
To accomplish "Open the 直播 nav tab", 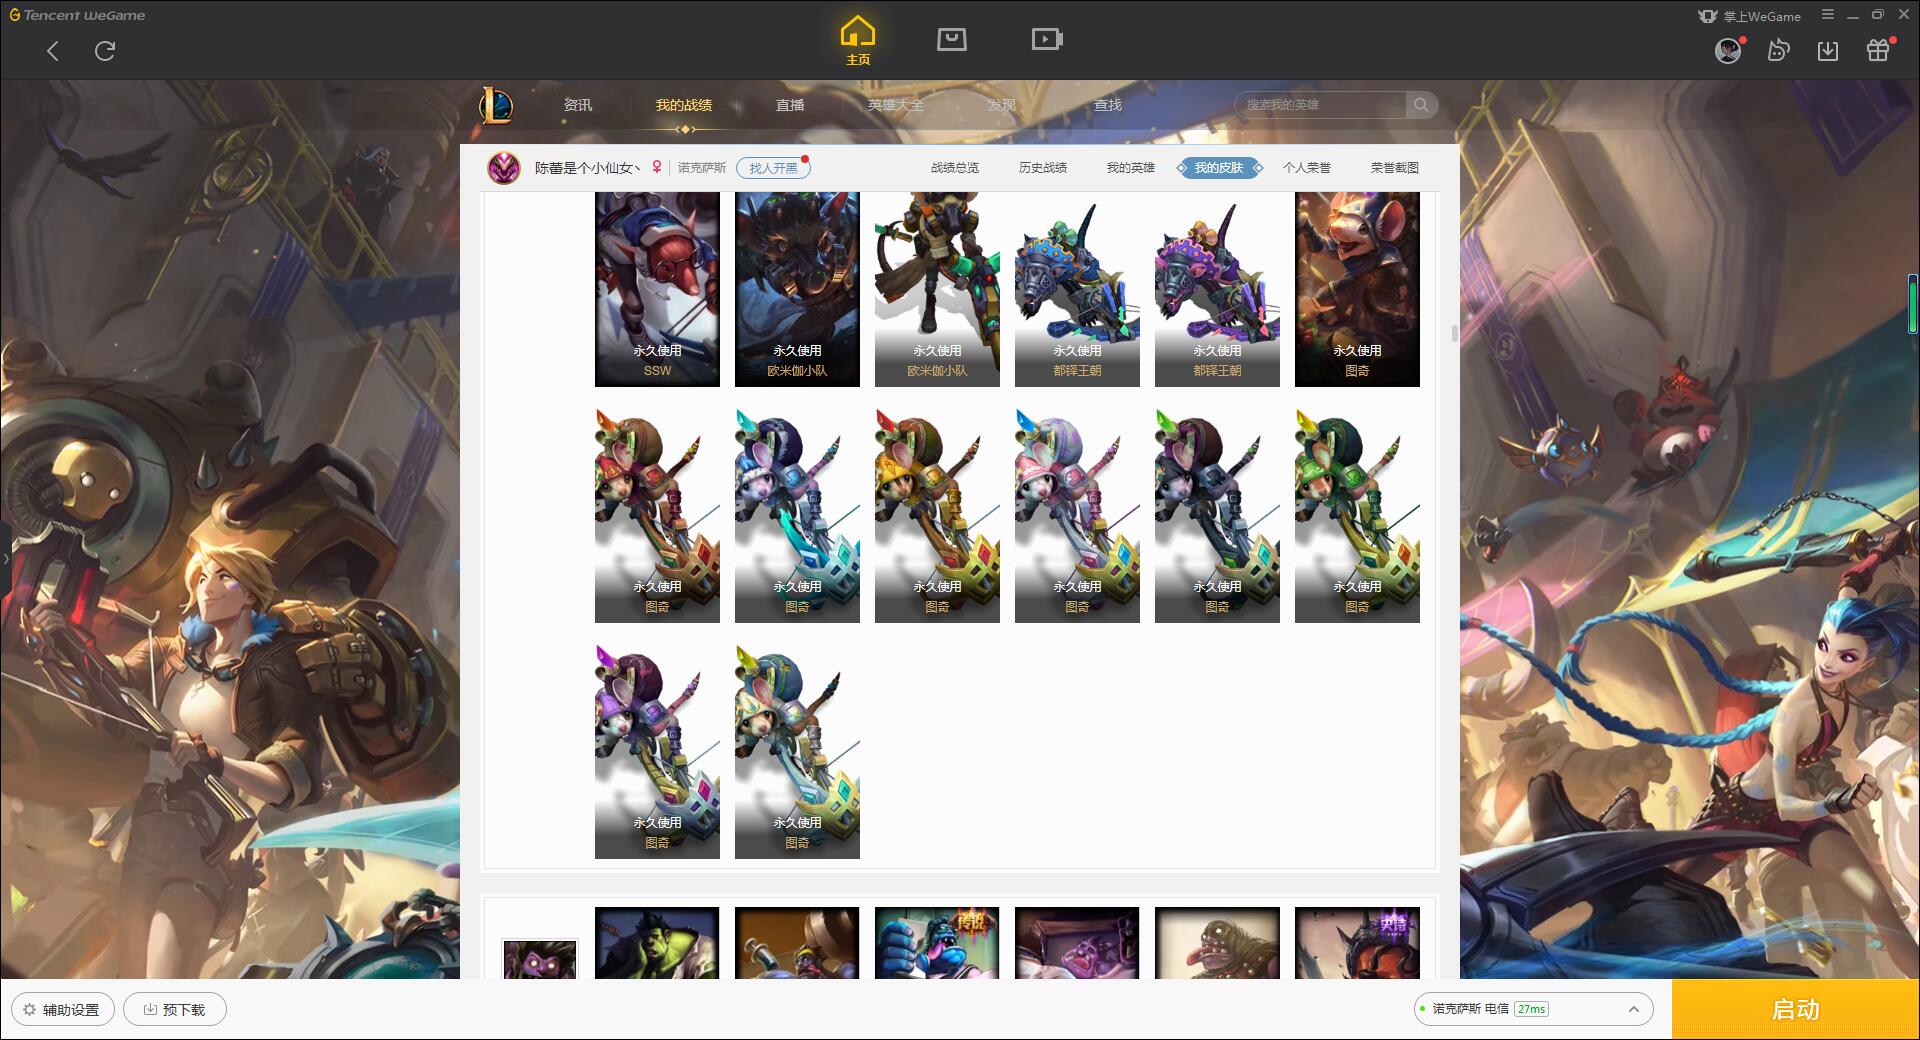I will click(x=790, y=105).
